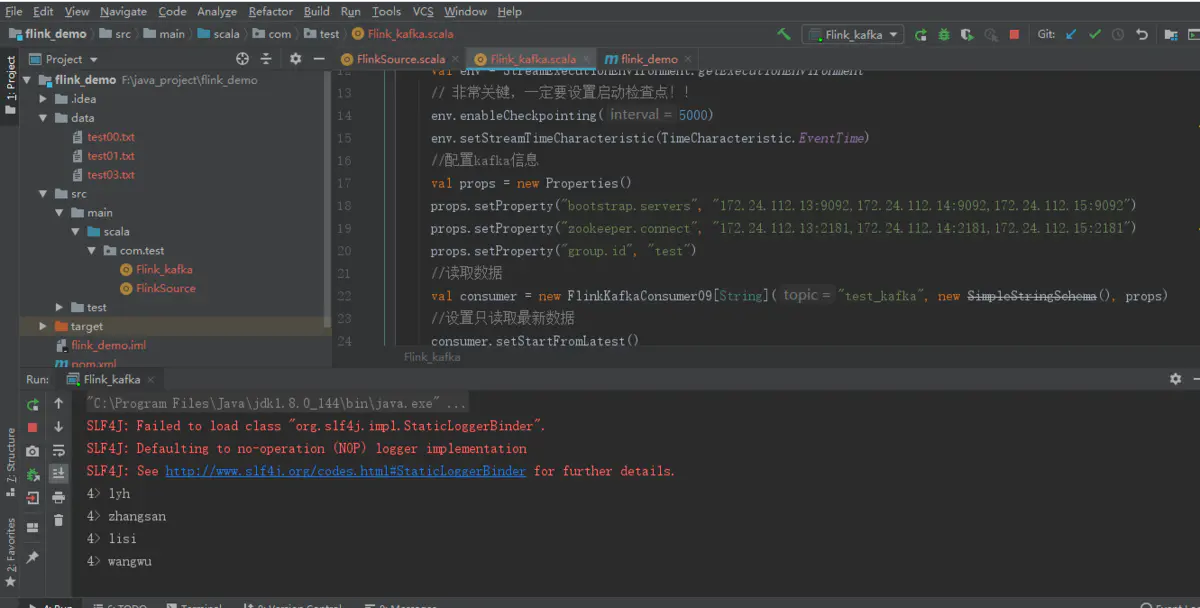Click the green hammer Build Project icon
Screen dimensions: 1200x608
(784, 34)
